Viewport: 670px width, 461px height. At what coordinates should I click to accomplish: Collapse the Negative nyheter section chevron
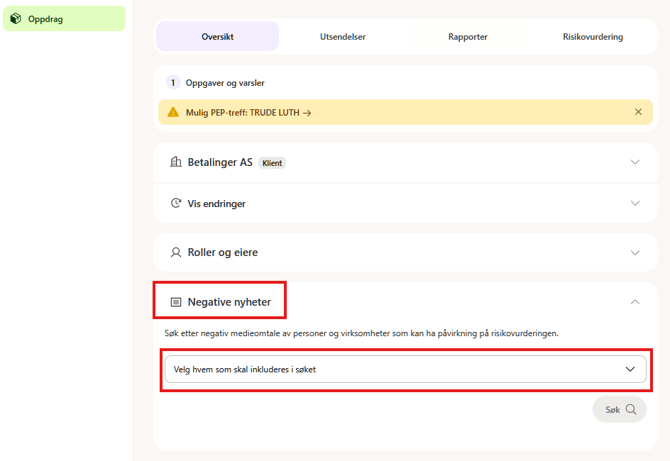(635, 302)
